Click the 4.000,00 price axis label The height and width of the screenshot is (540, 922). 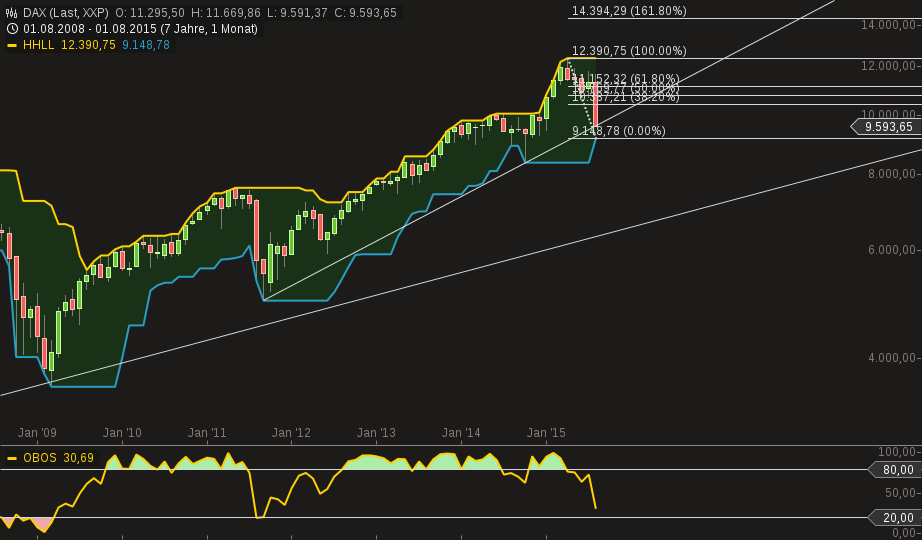pyautogui.click(x=892, y=358)
